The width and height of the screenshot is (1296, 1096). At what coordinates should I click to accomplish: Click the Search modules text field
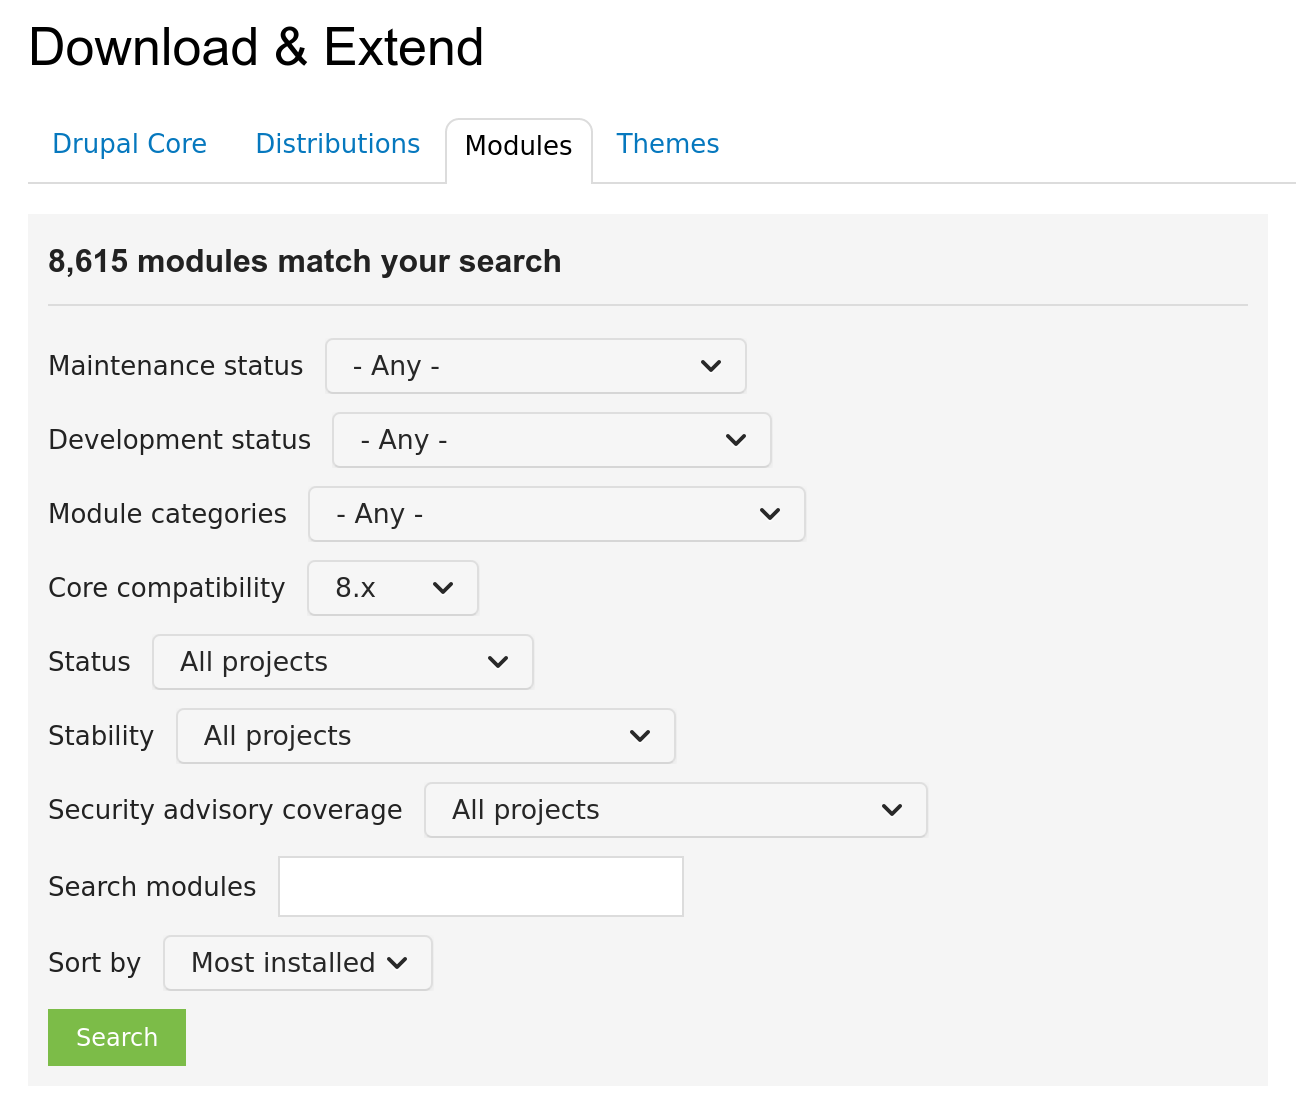pyautogui.click(x=480, y=886)
